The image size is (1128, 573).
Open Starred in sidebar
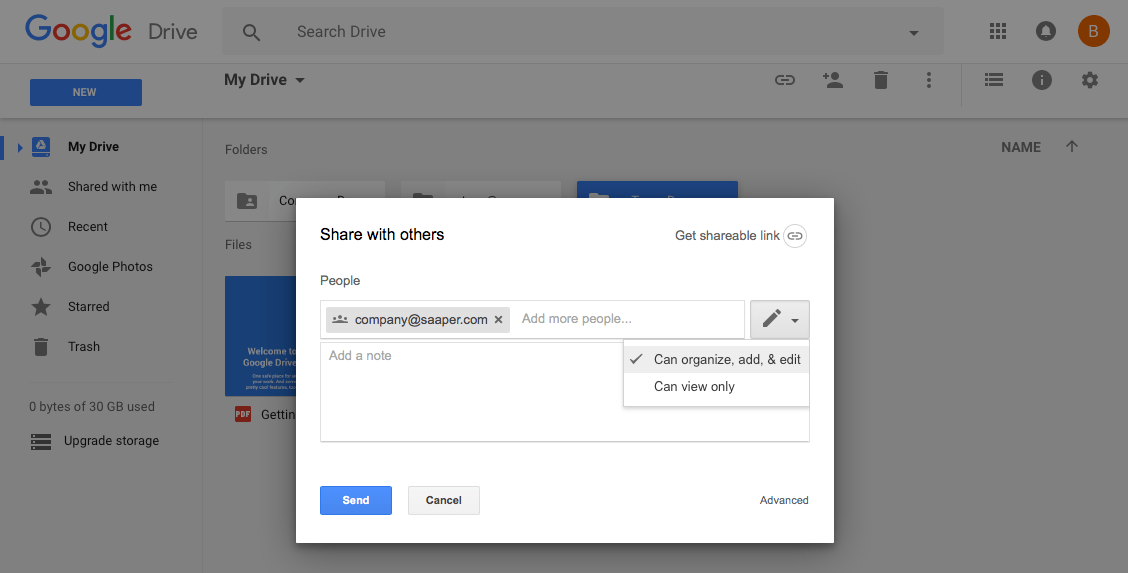(88, 307)
